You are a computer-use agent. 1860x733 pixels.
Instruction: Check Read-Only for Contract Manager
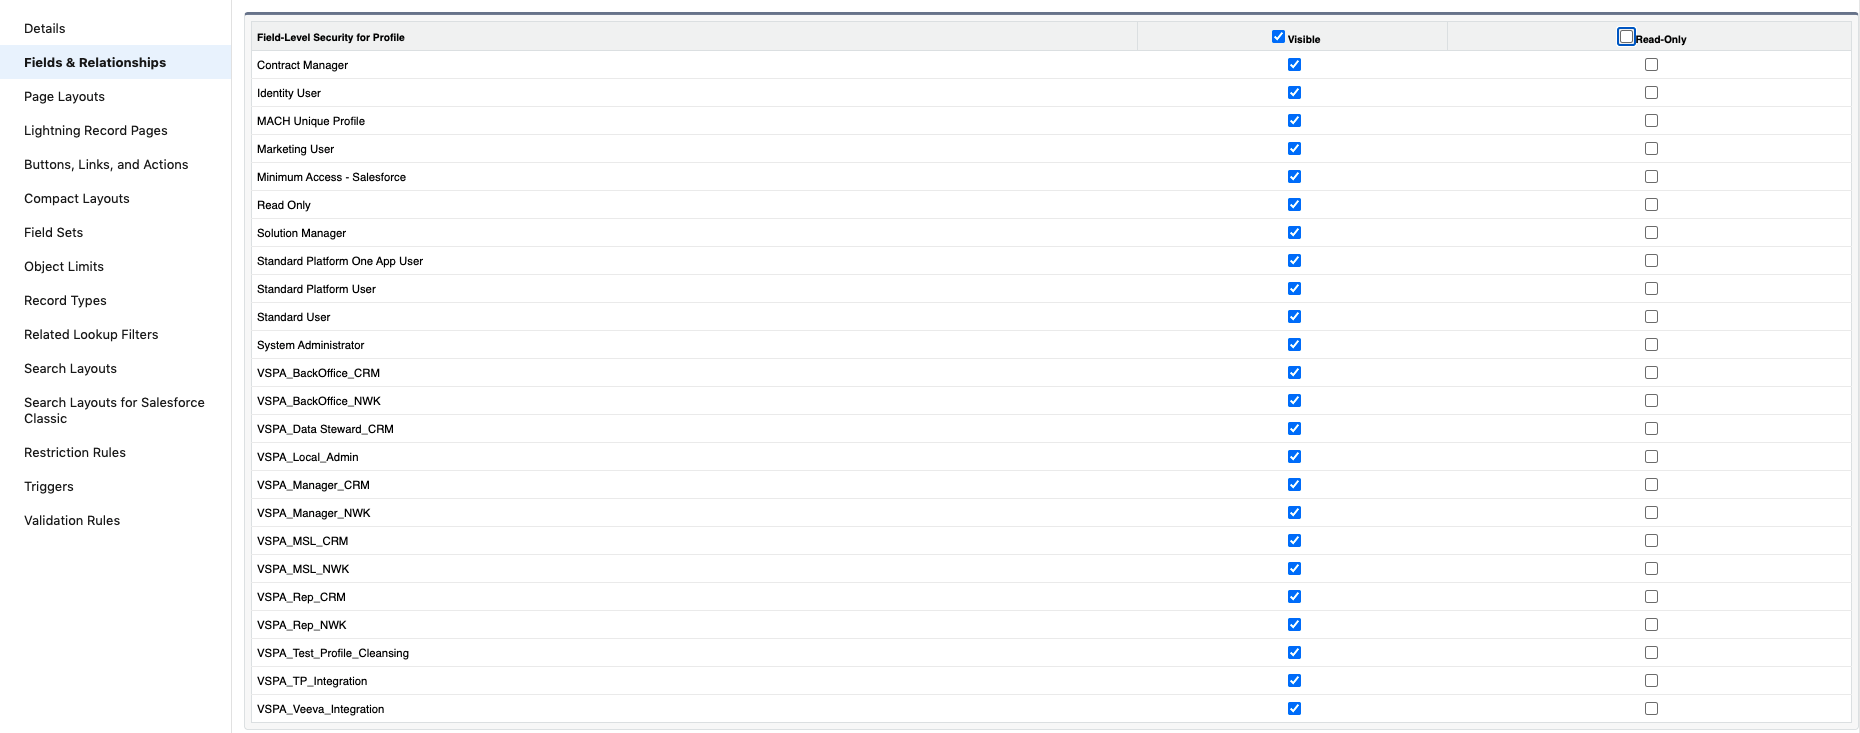(x=1651, y=64)
